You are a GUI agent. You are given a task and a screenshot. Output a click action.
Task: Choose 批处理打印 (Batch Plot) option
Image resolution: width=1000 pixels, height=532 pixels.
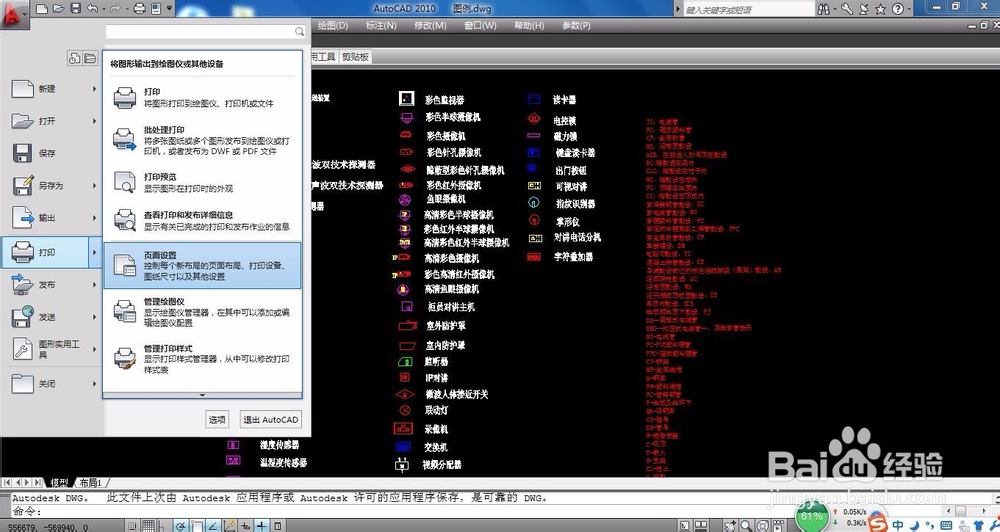(x=203, y=140)
